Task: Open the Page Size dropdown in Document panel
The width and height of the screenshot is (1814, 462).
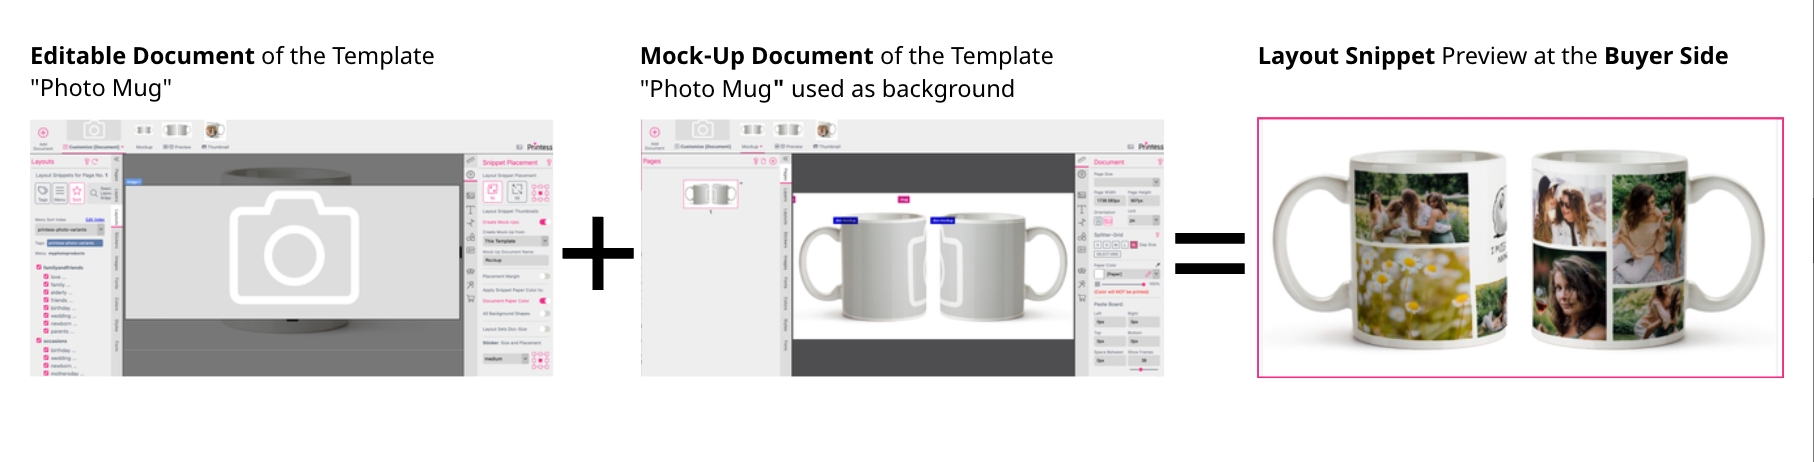Action: (1126, 182)
